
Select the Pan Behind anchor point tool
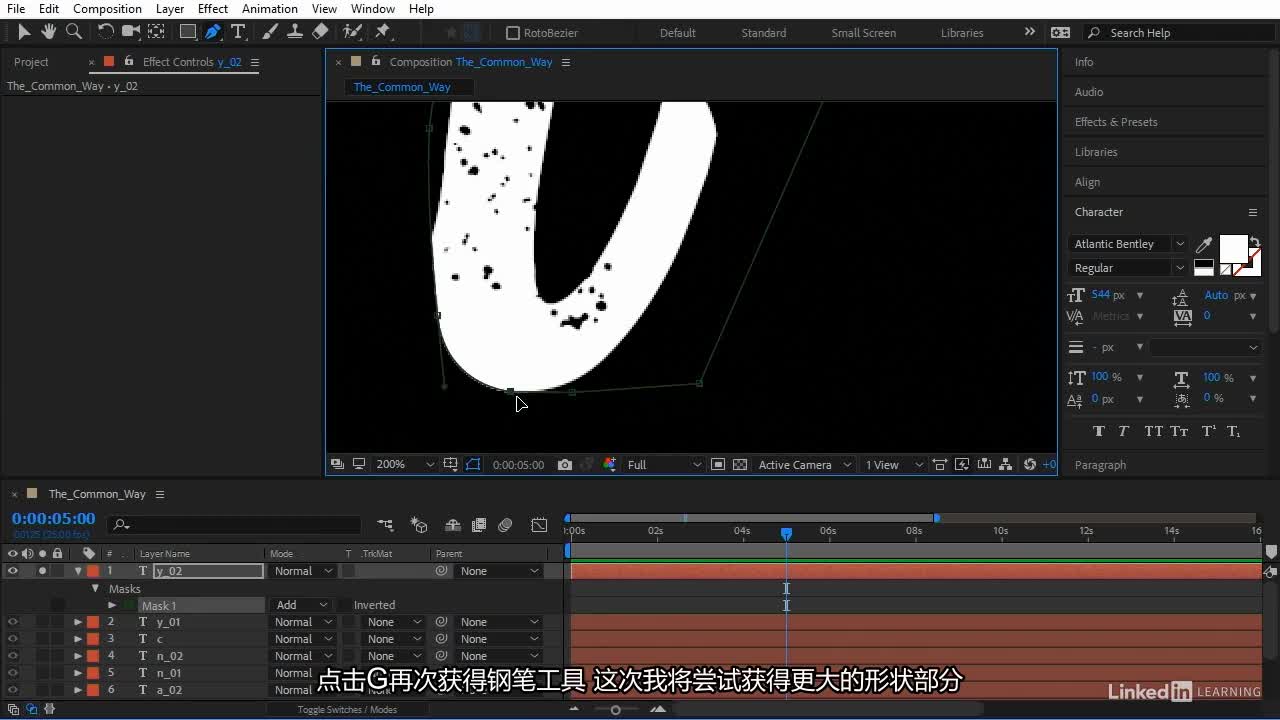click(156, 32)
